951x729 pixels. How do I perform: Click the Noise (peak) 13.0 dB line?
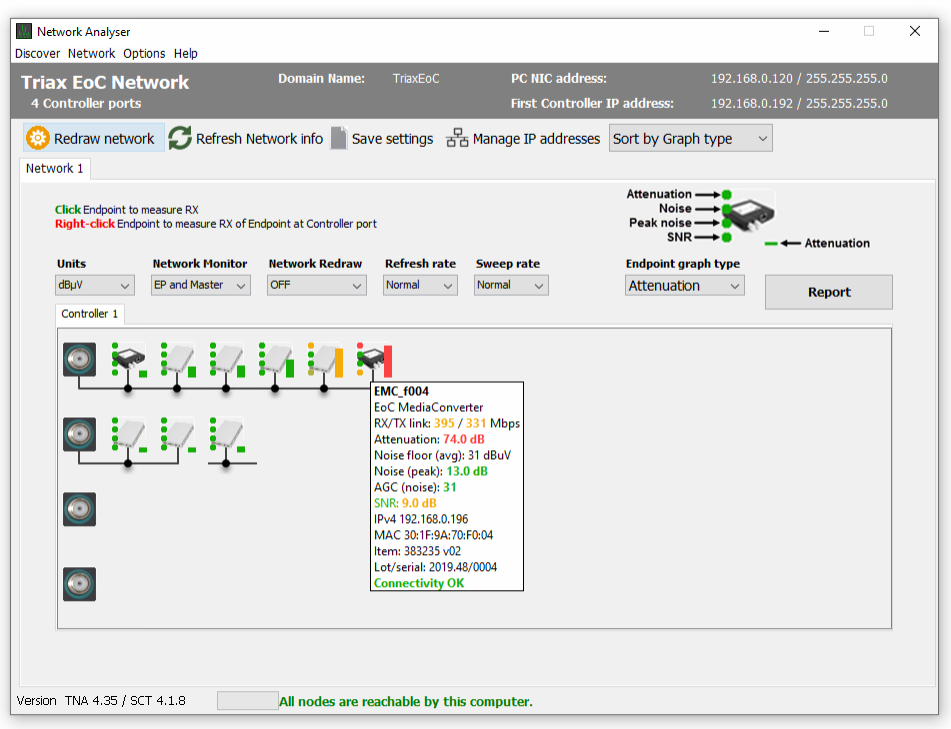pos(431,471)
